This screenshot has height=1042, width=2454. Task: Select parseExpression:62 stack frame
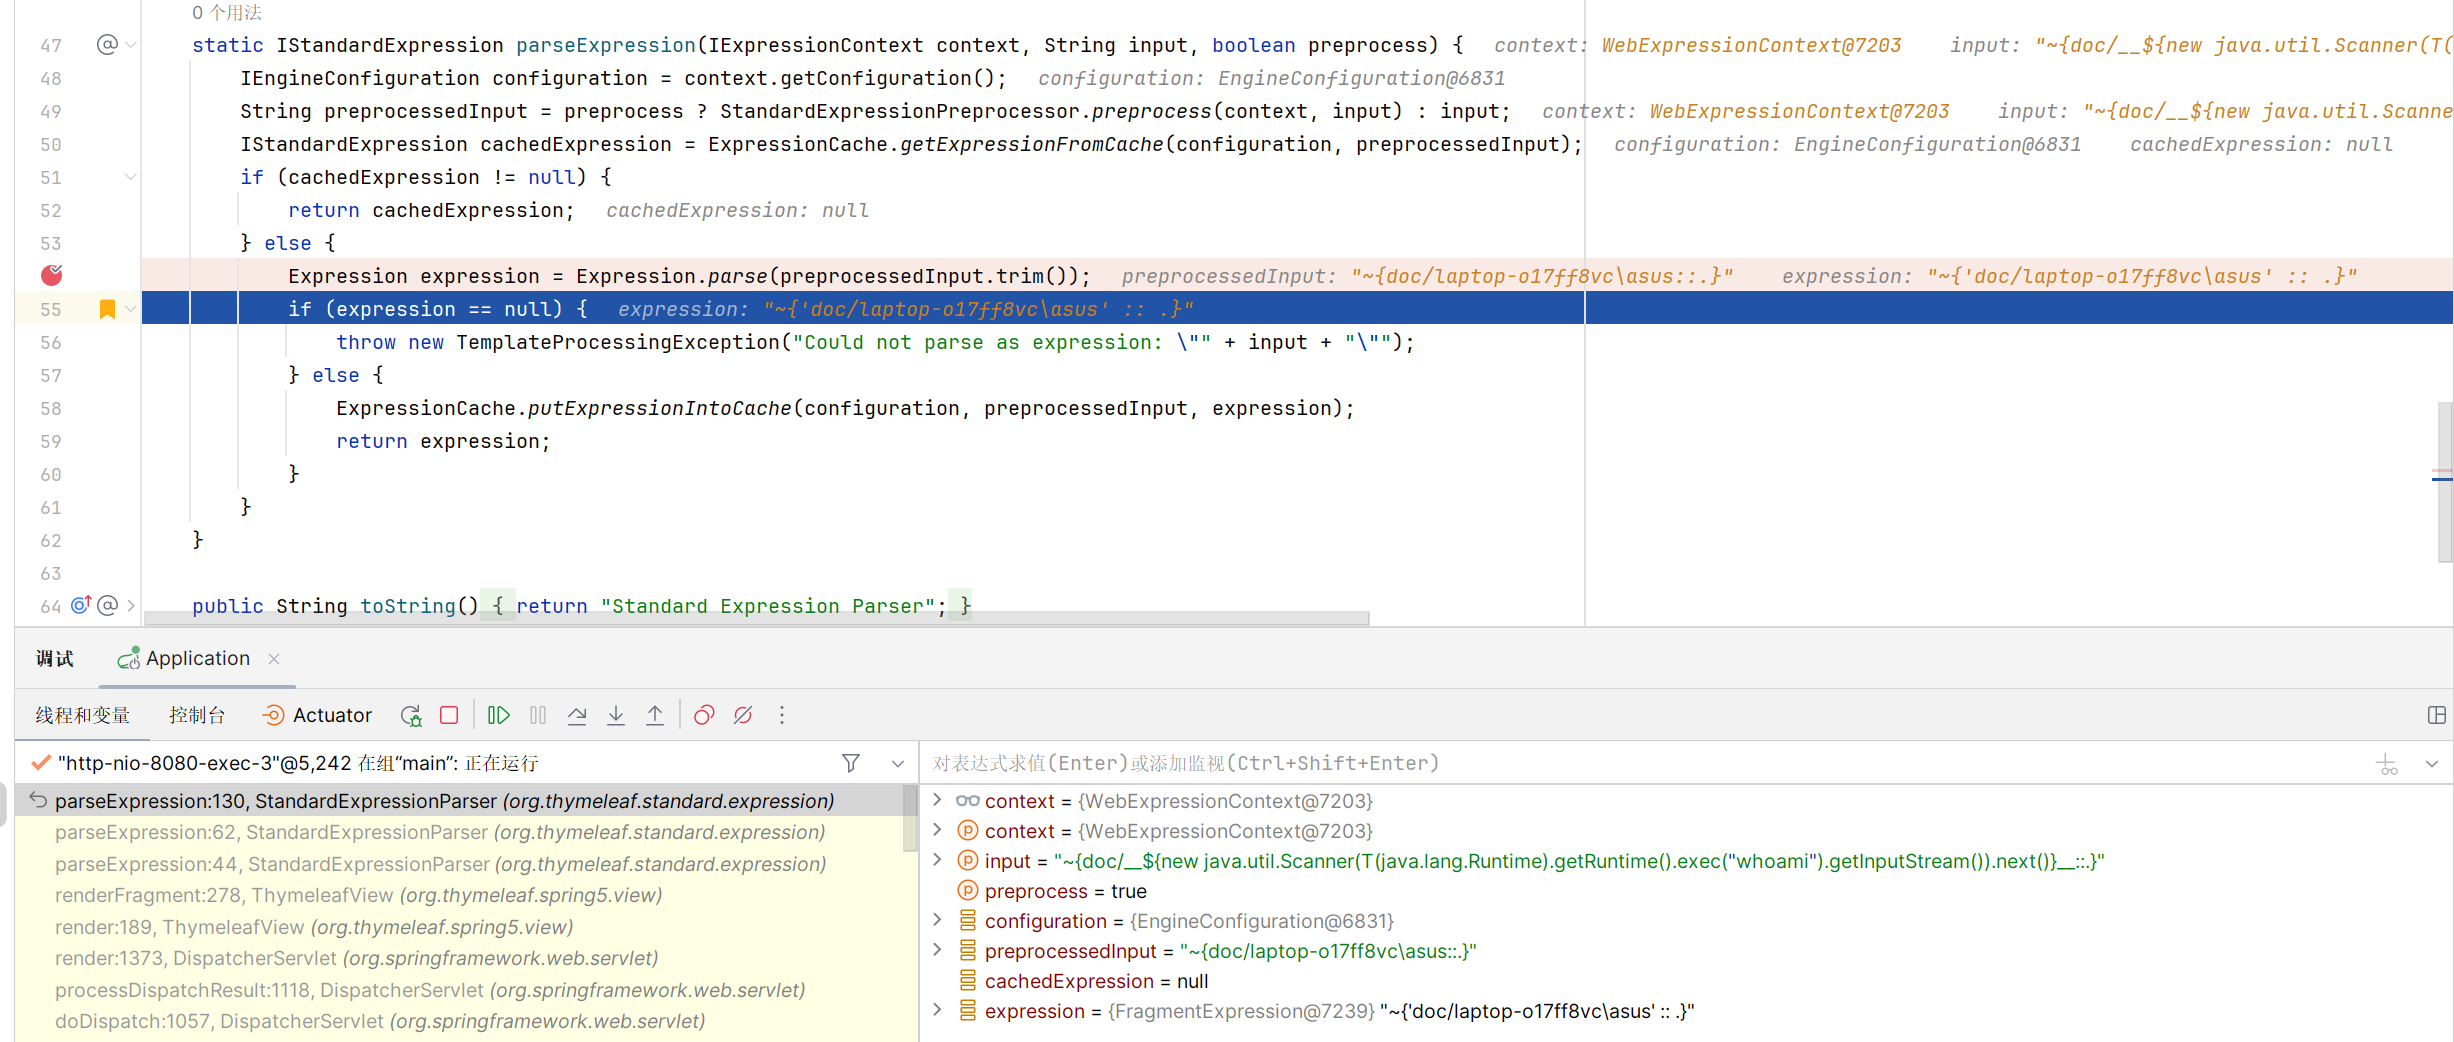click(460, 832)
